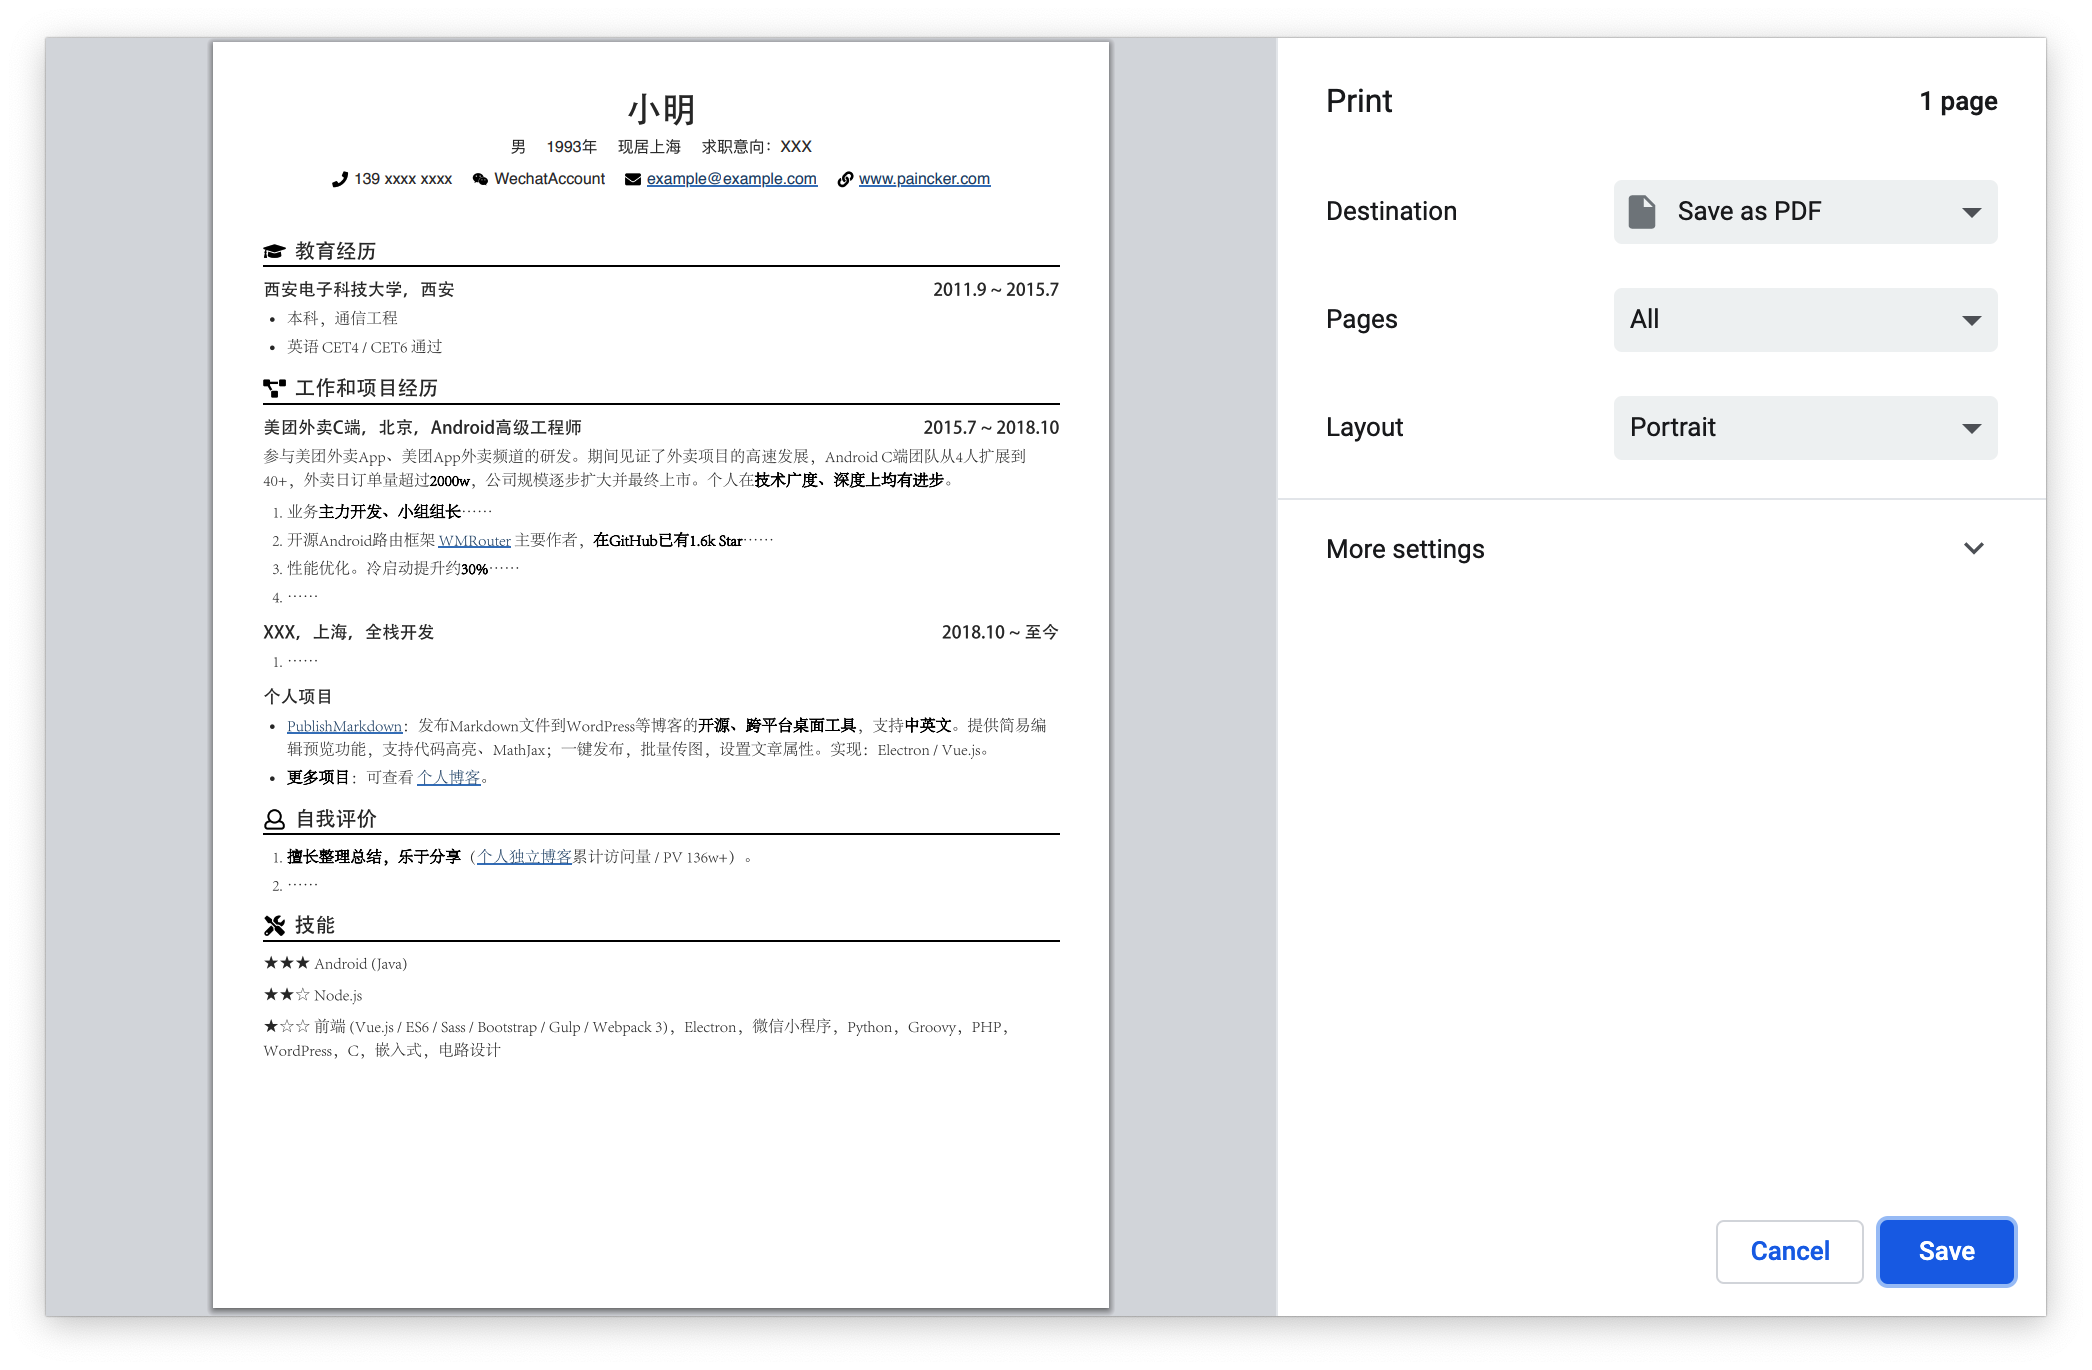Click the project diagram icon beside 工作和项目经历

(x=274, y=388)
